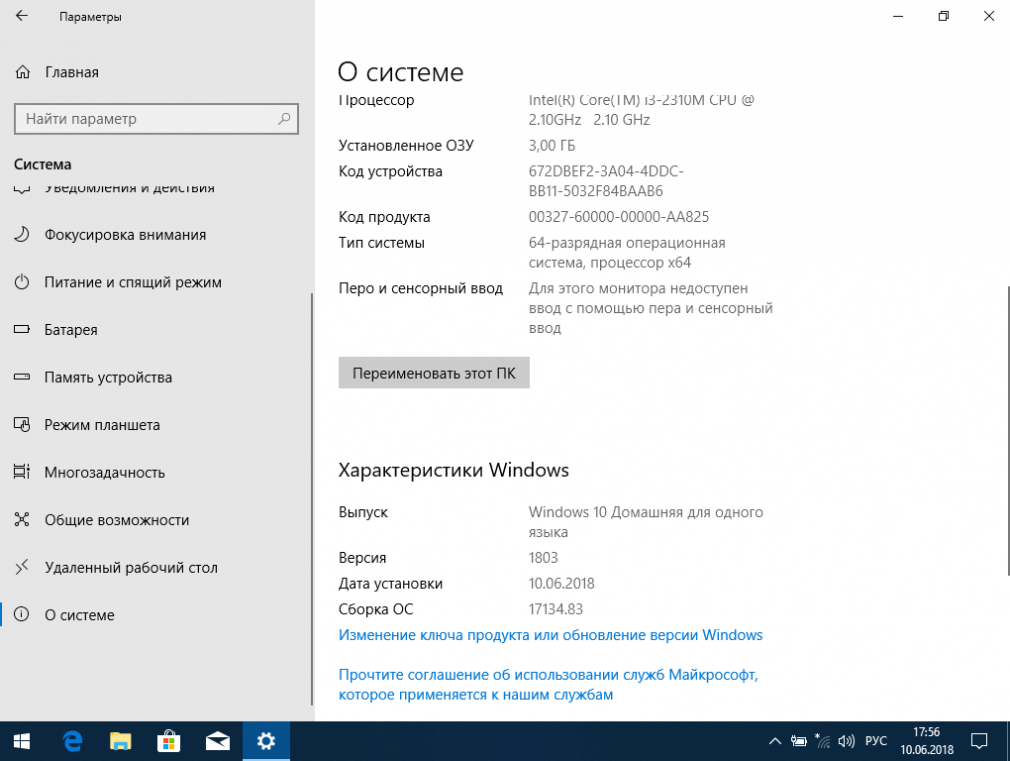Click the remote desktop icon

click(22, 567)
